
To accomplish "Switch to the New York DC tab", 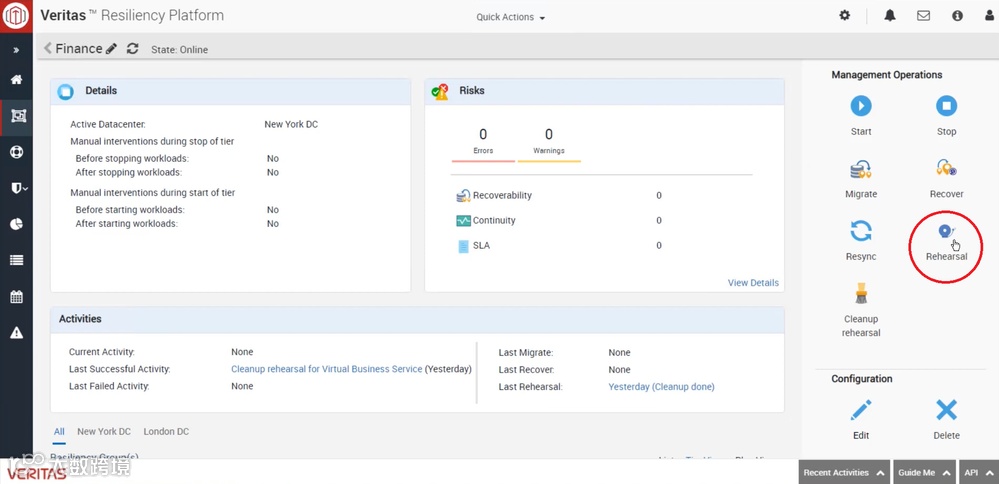I will click(x=104, y=432).
